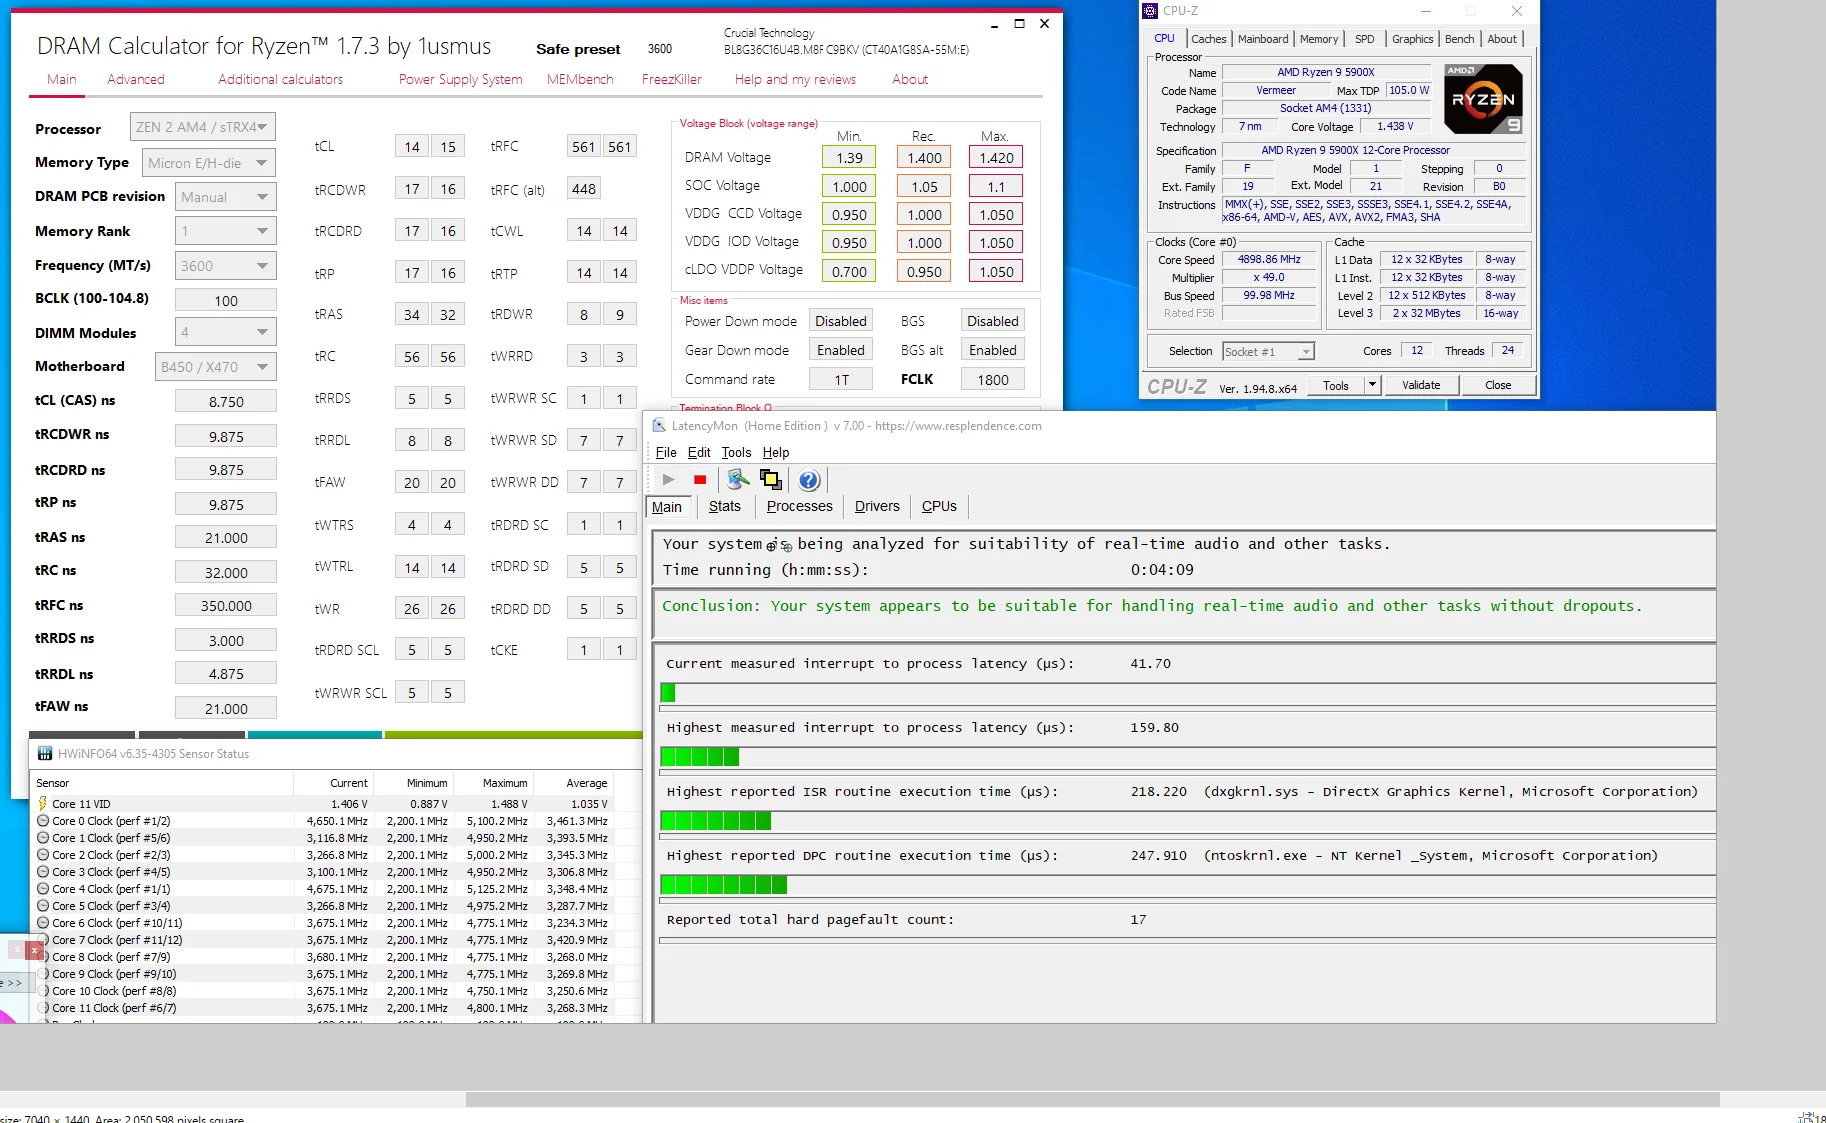Click clock icon of Core 1 Clock row

tap(43, 838)
